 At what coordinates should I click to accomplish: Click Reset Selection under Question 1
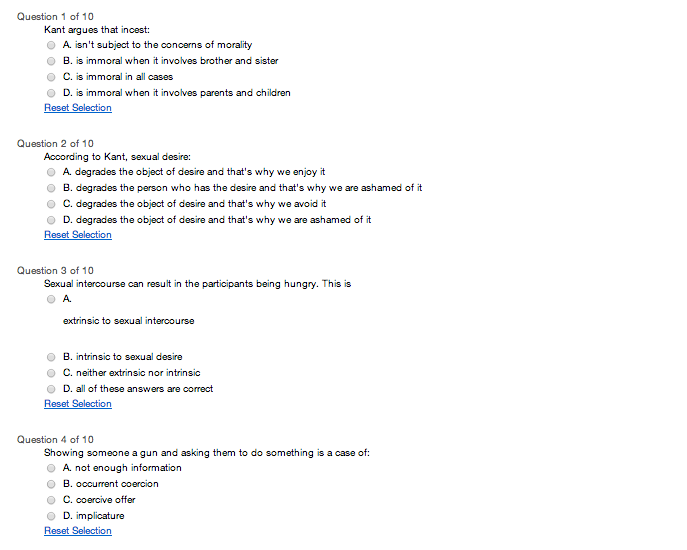(x=78, y=108)
